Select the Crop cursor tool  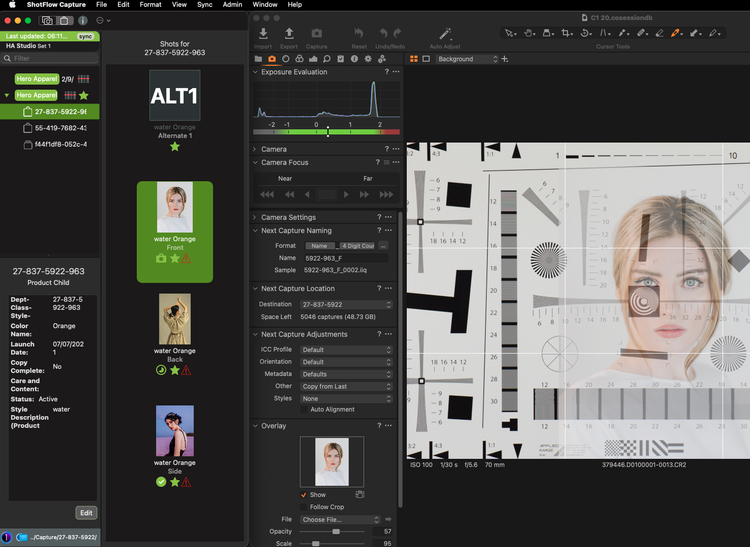[x=566, y=33]
